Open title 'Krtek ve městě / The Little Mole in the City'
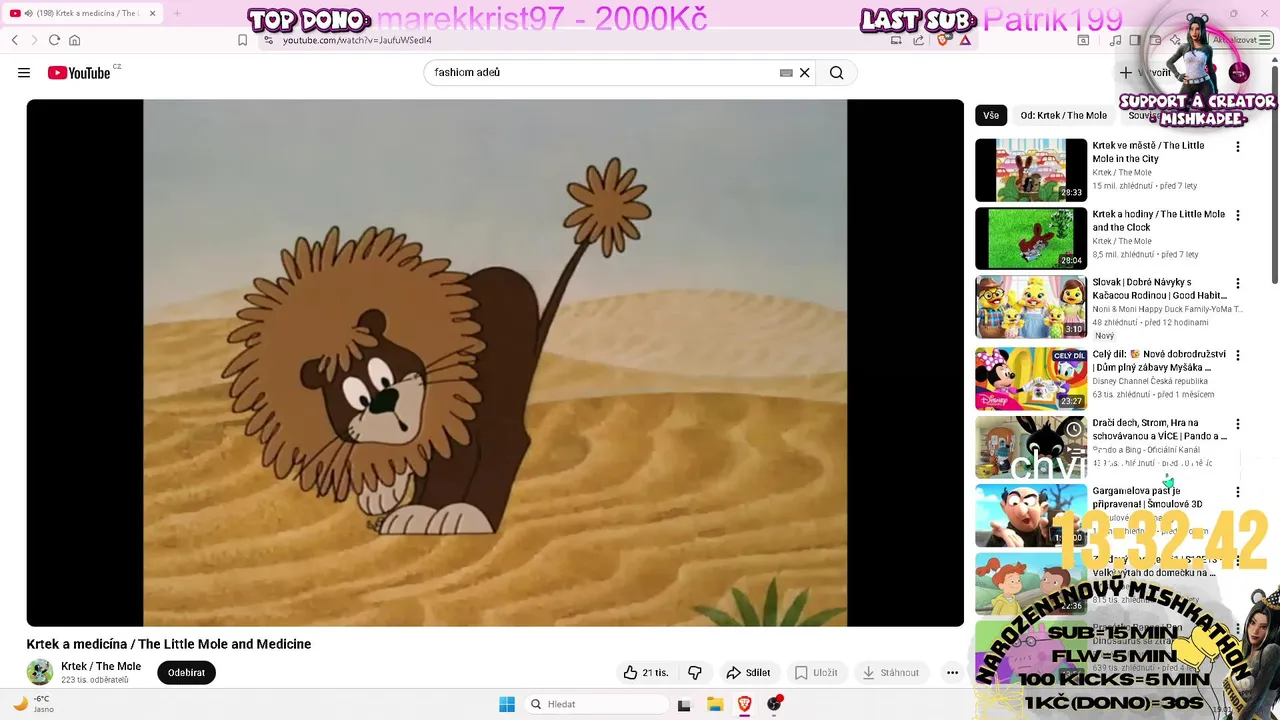The image size is (1280, 720). pyautogui.click(x=1148, y=152)
